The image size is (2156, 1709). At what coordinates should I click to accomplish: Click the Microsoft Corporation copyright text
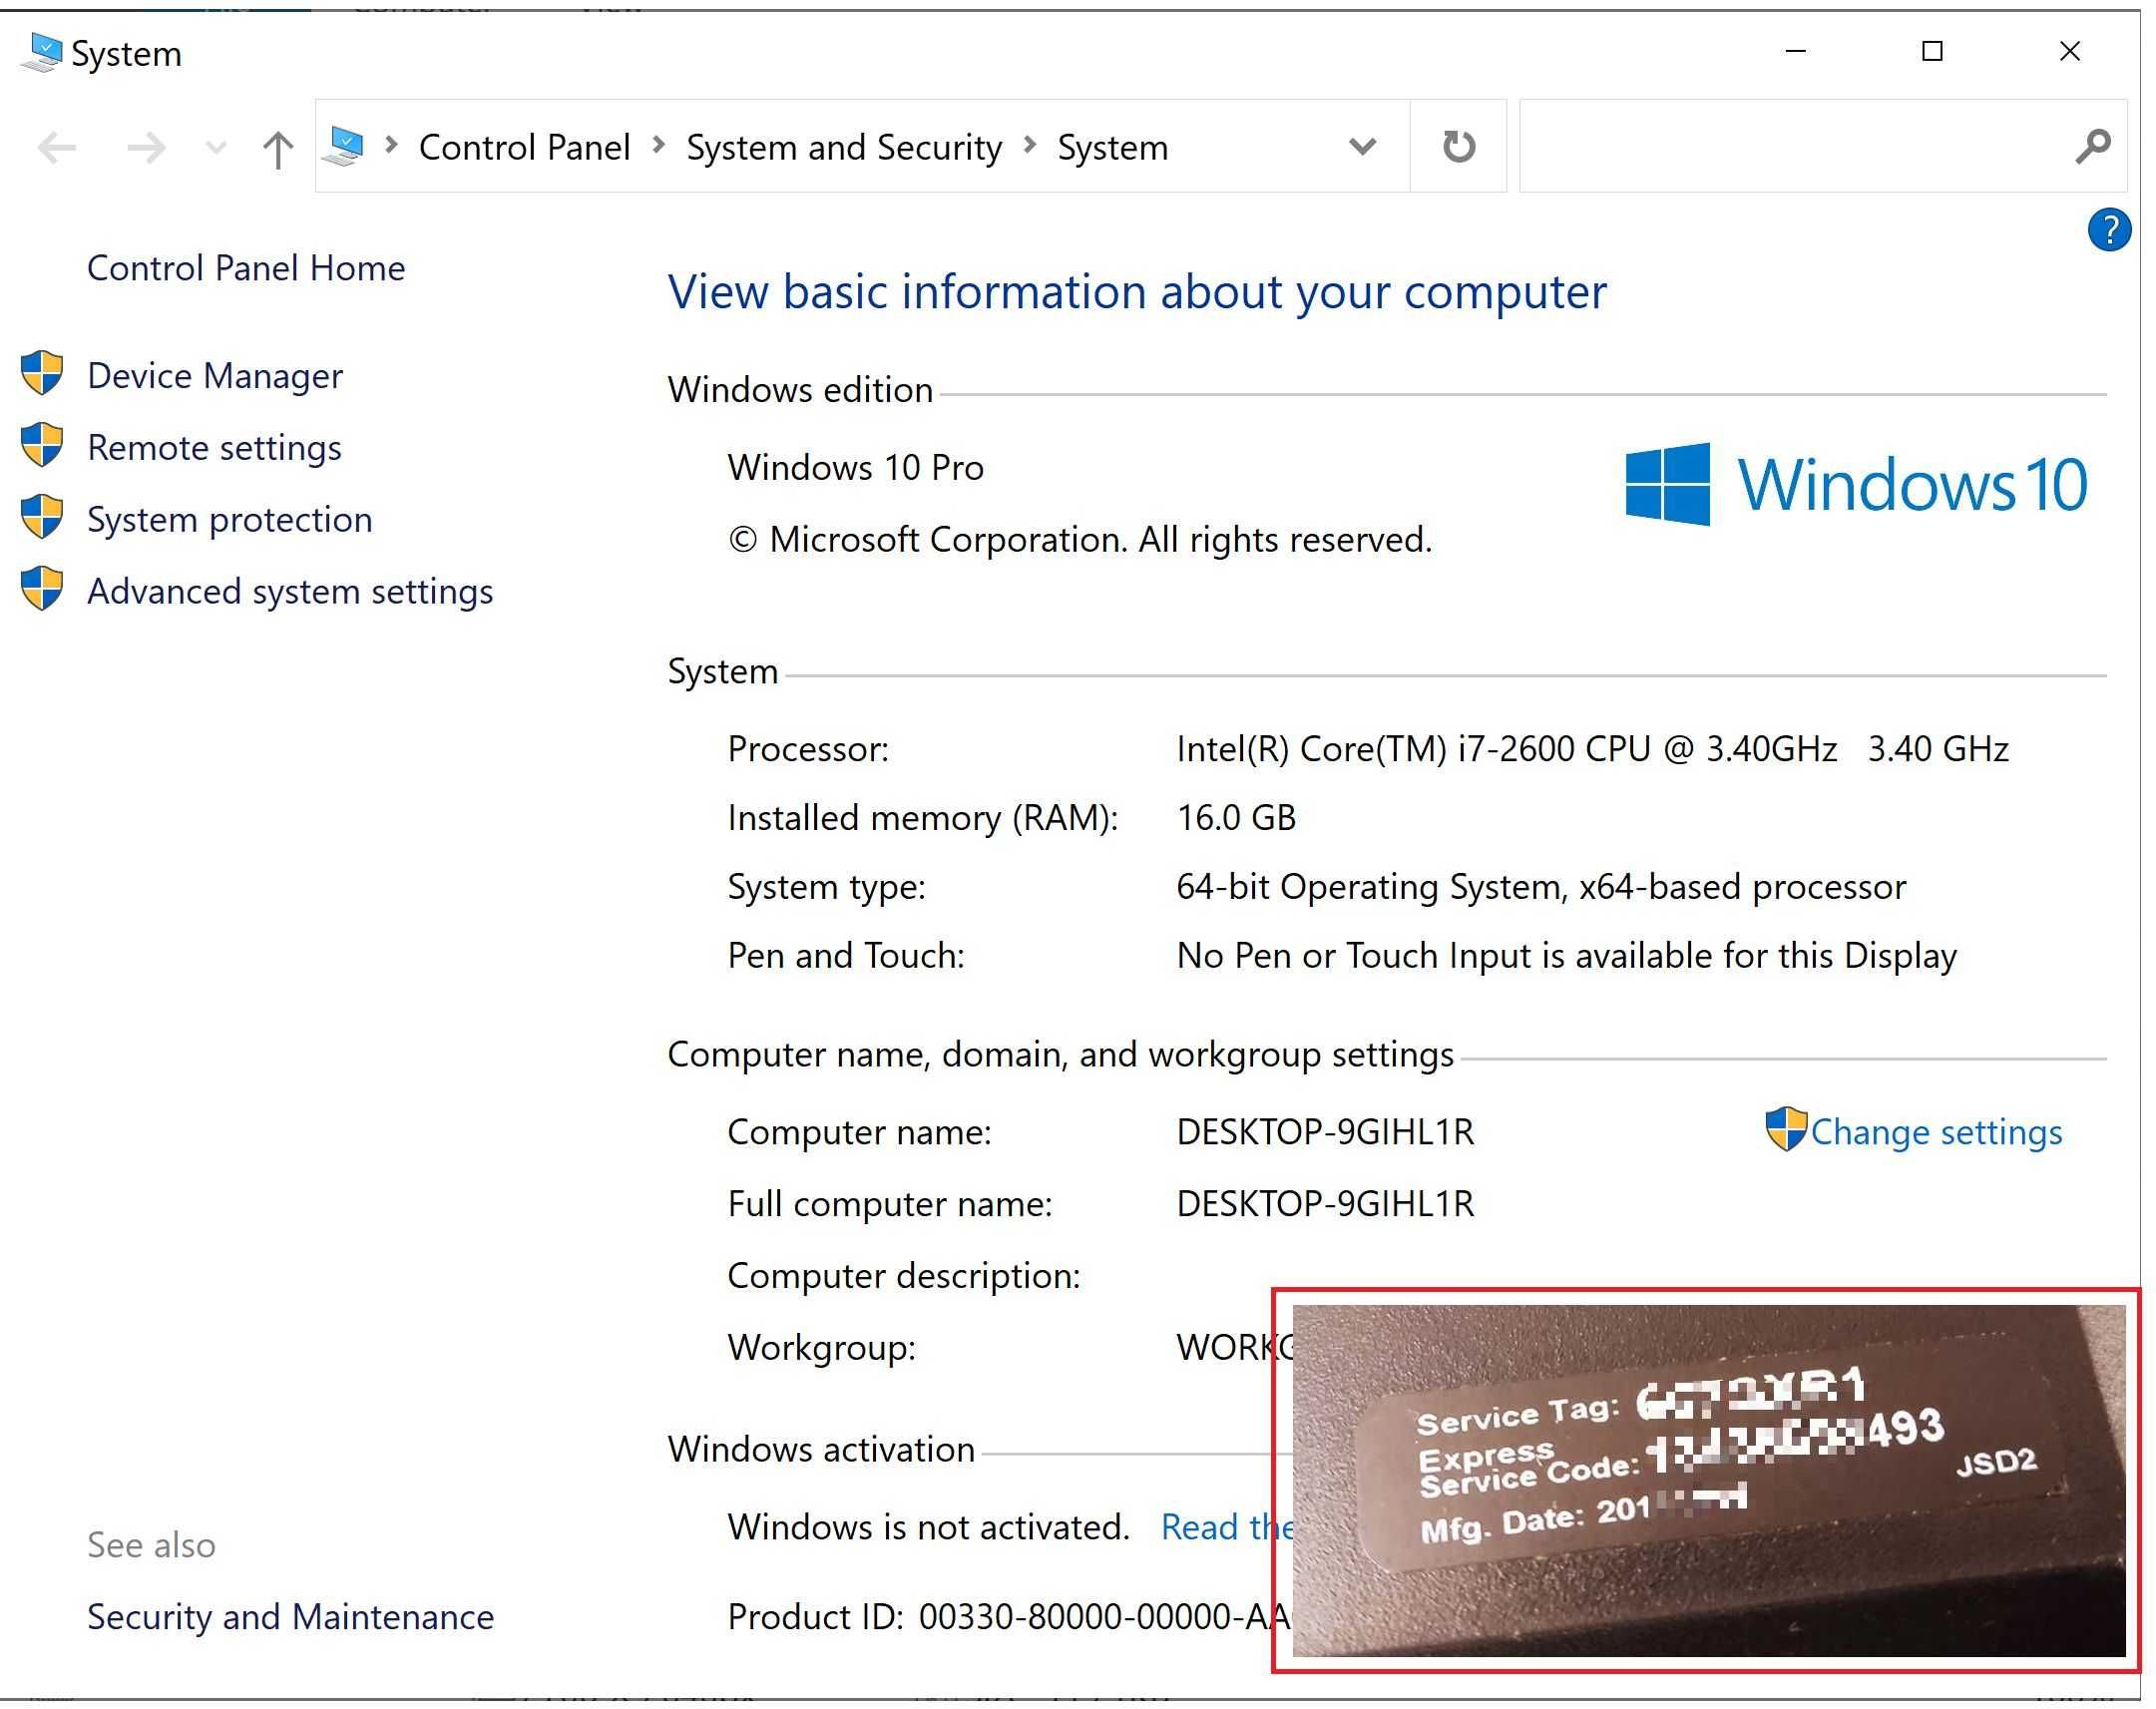click(1080, 540)
